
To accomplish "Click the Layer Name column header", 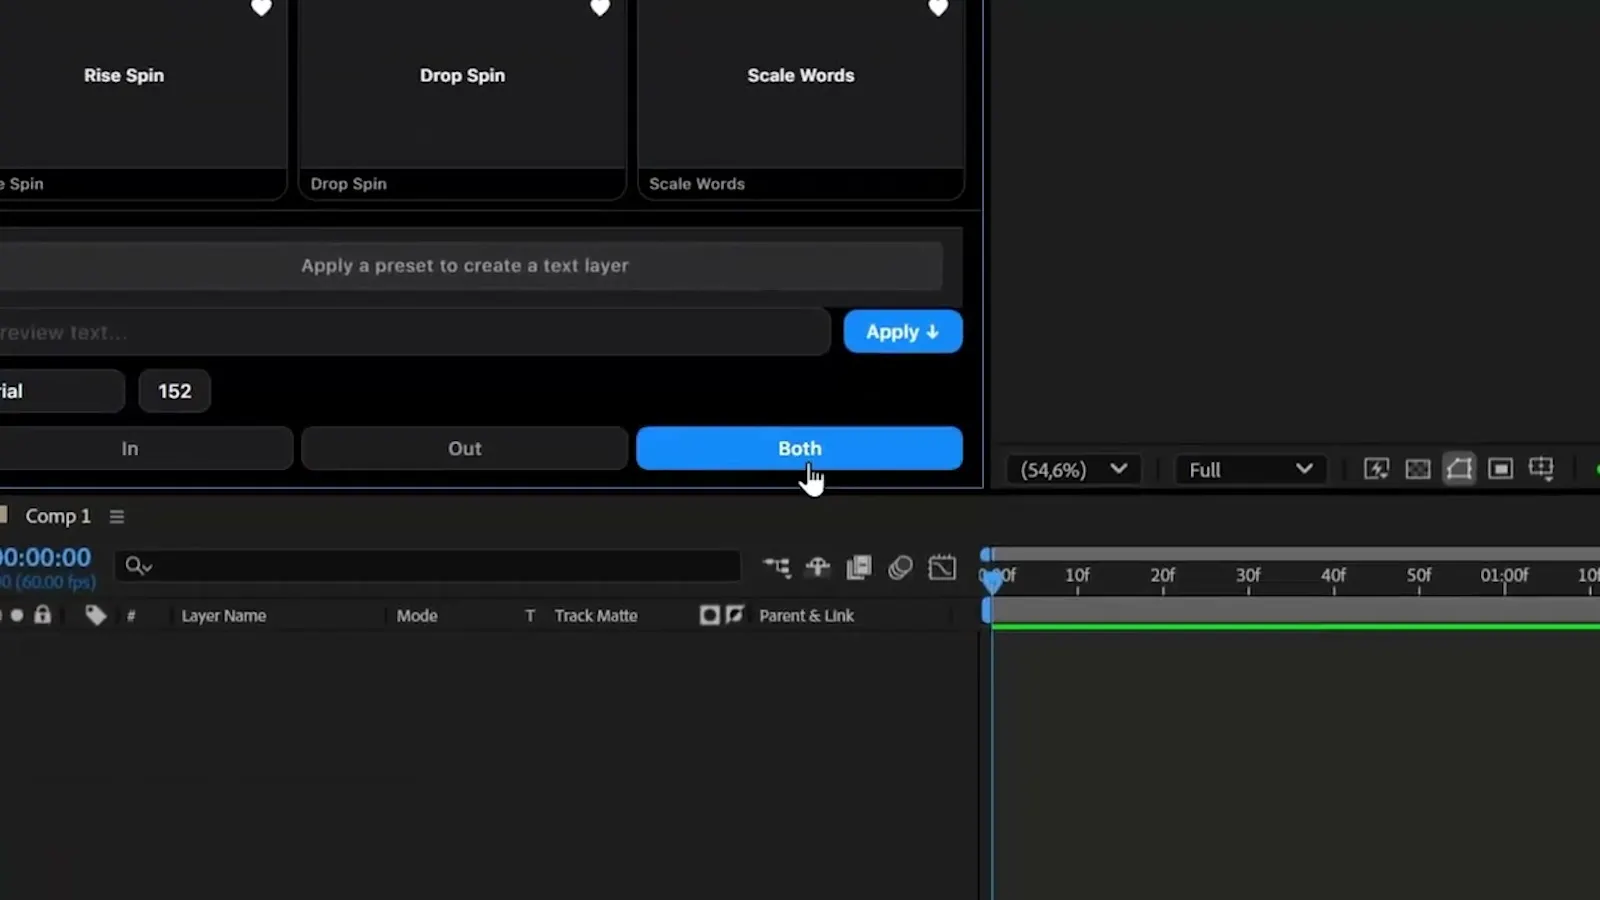I will pyautogui.click(x=224, y=616).
